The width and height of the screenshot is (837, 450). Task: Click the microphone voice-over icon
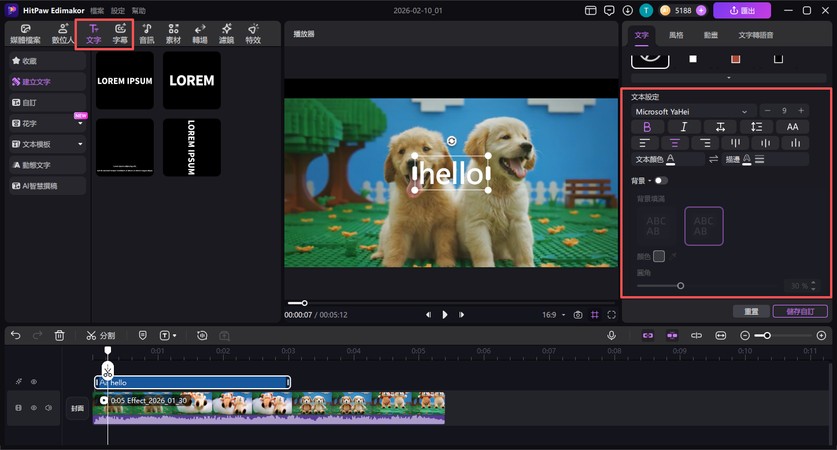coord(611,335)
